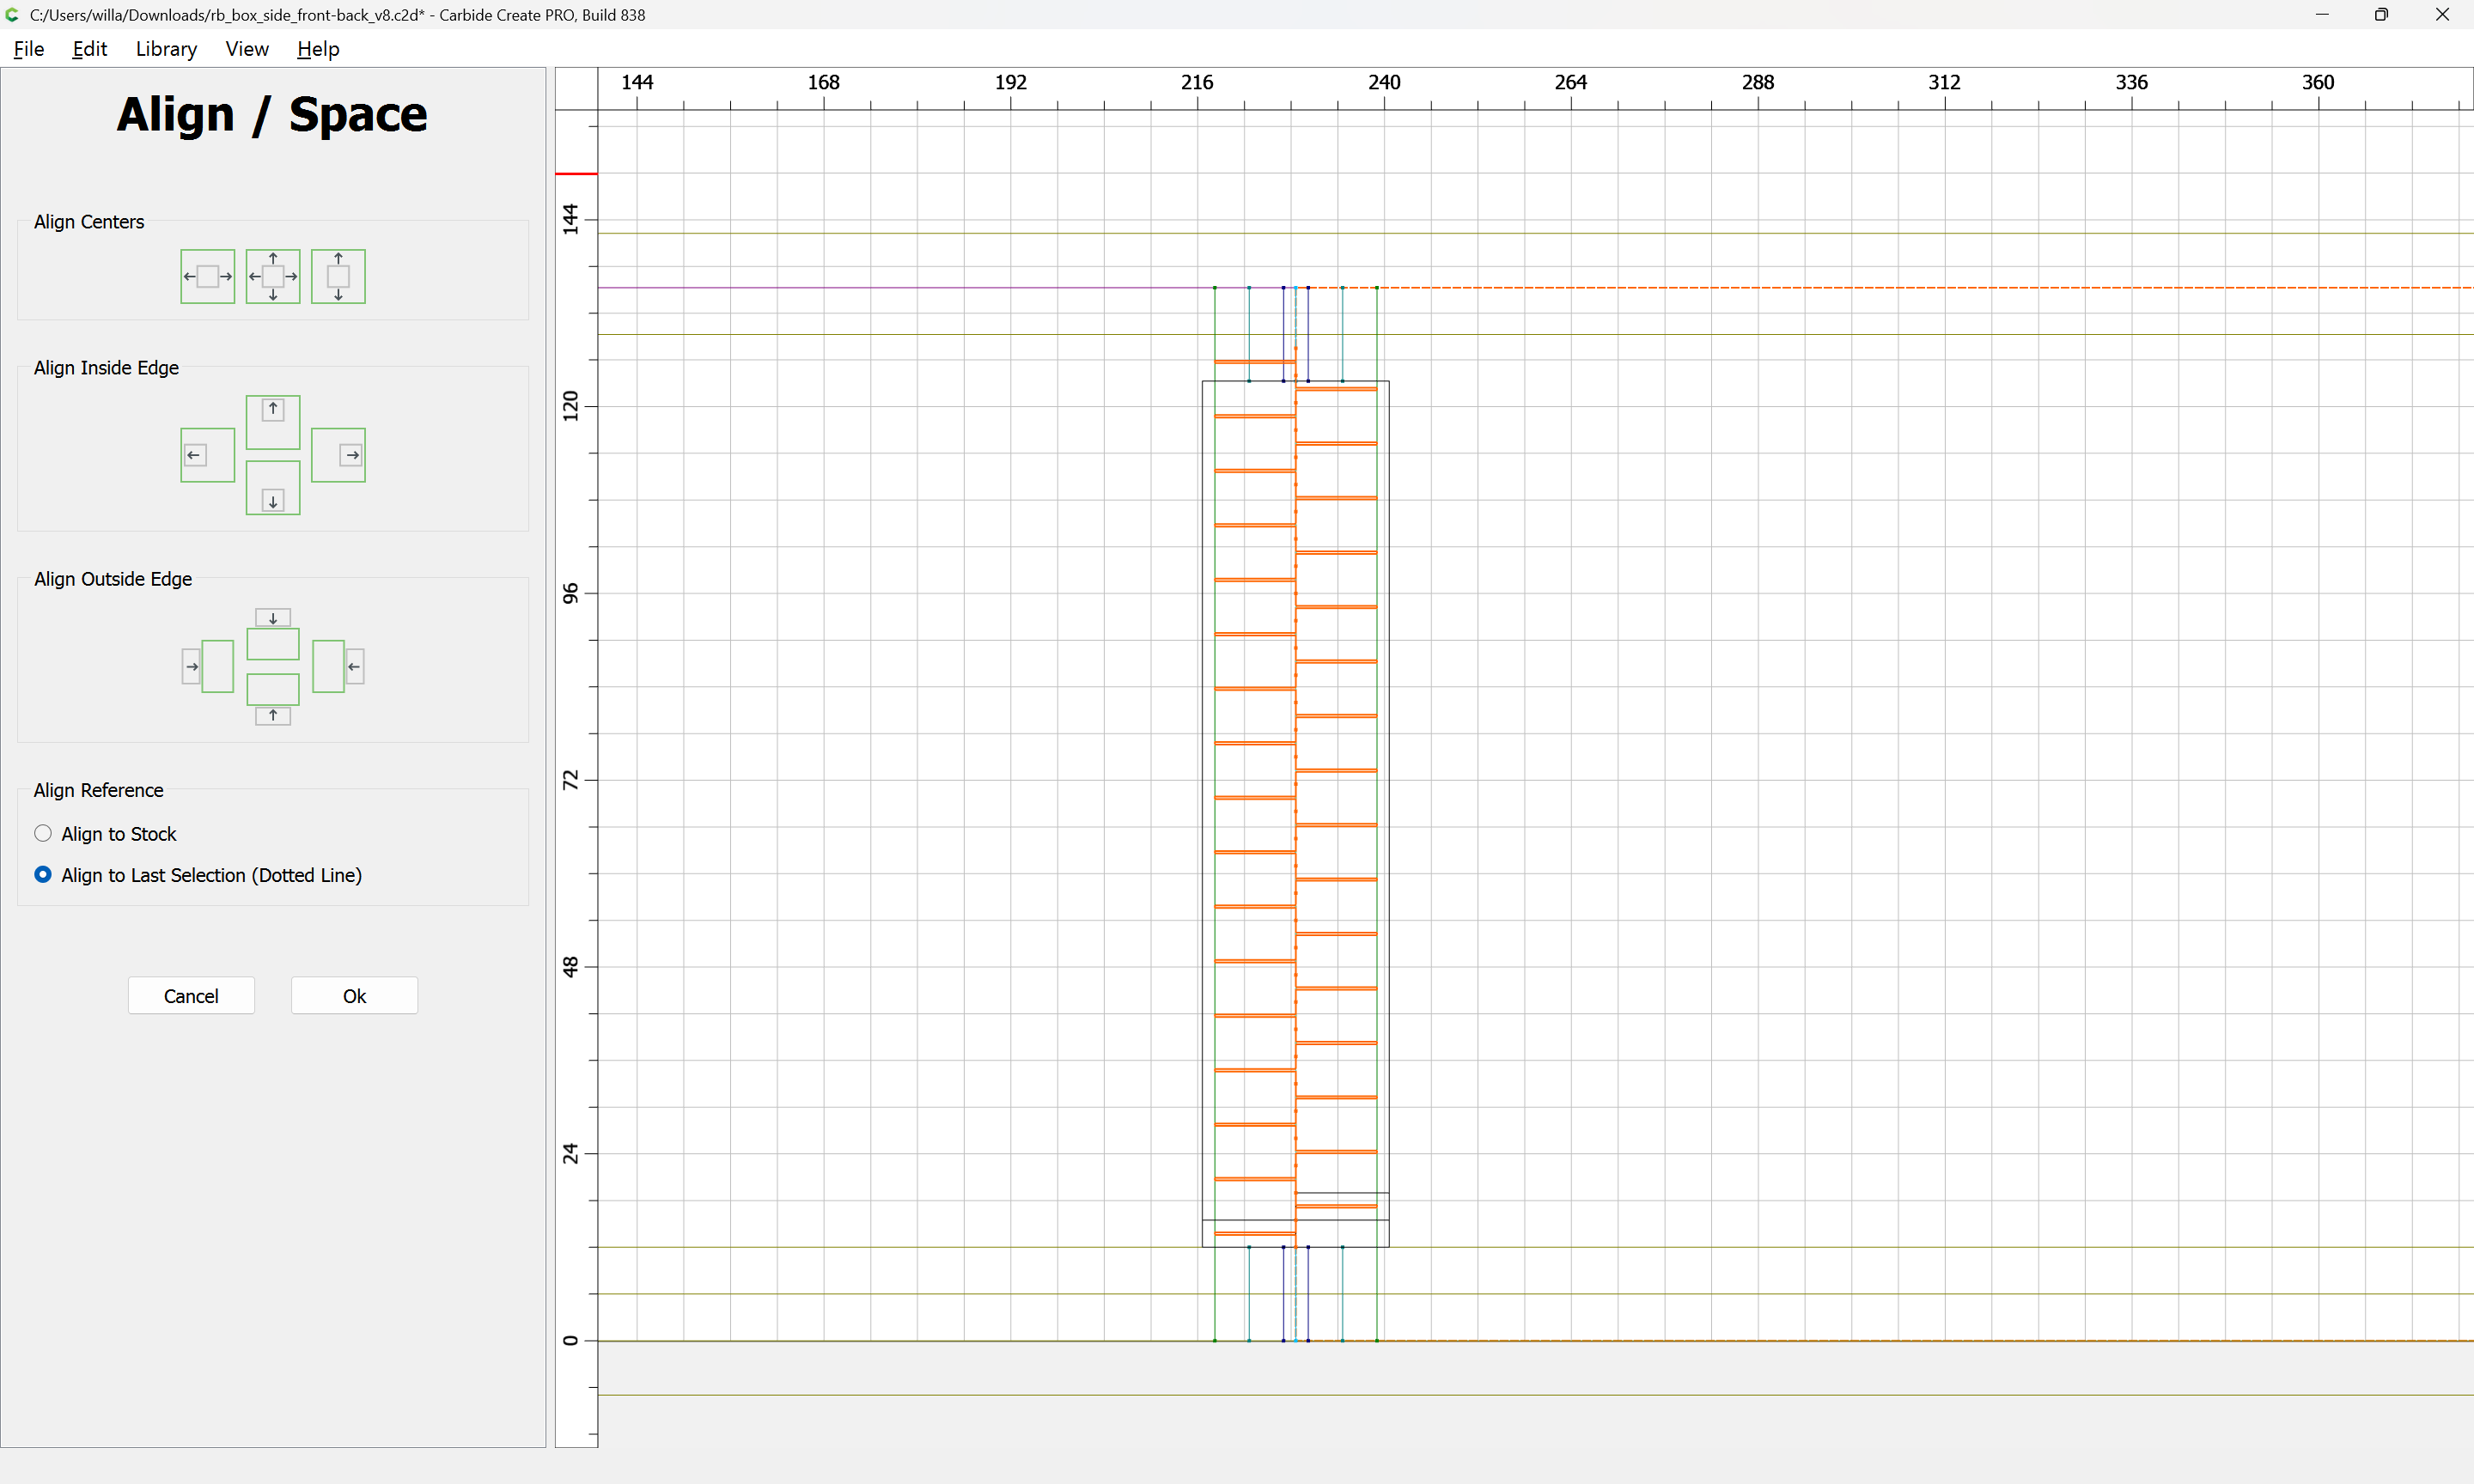Align to outside left edge
This screenshot has width=2474, height=1484.
[207, 666]
